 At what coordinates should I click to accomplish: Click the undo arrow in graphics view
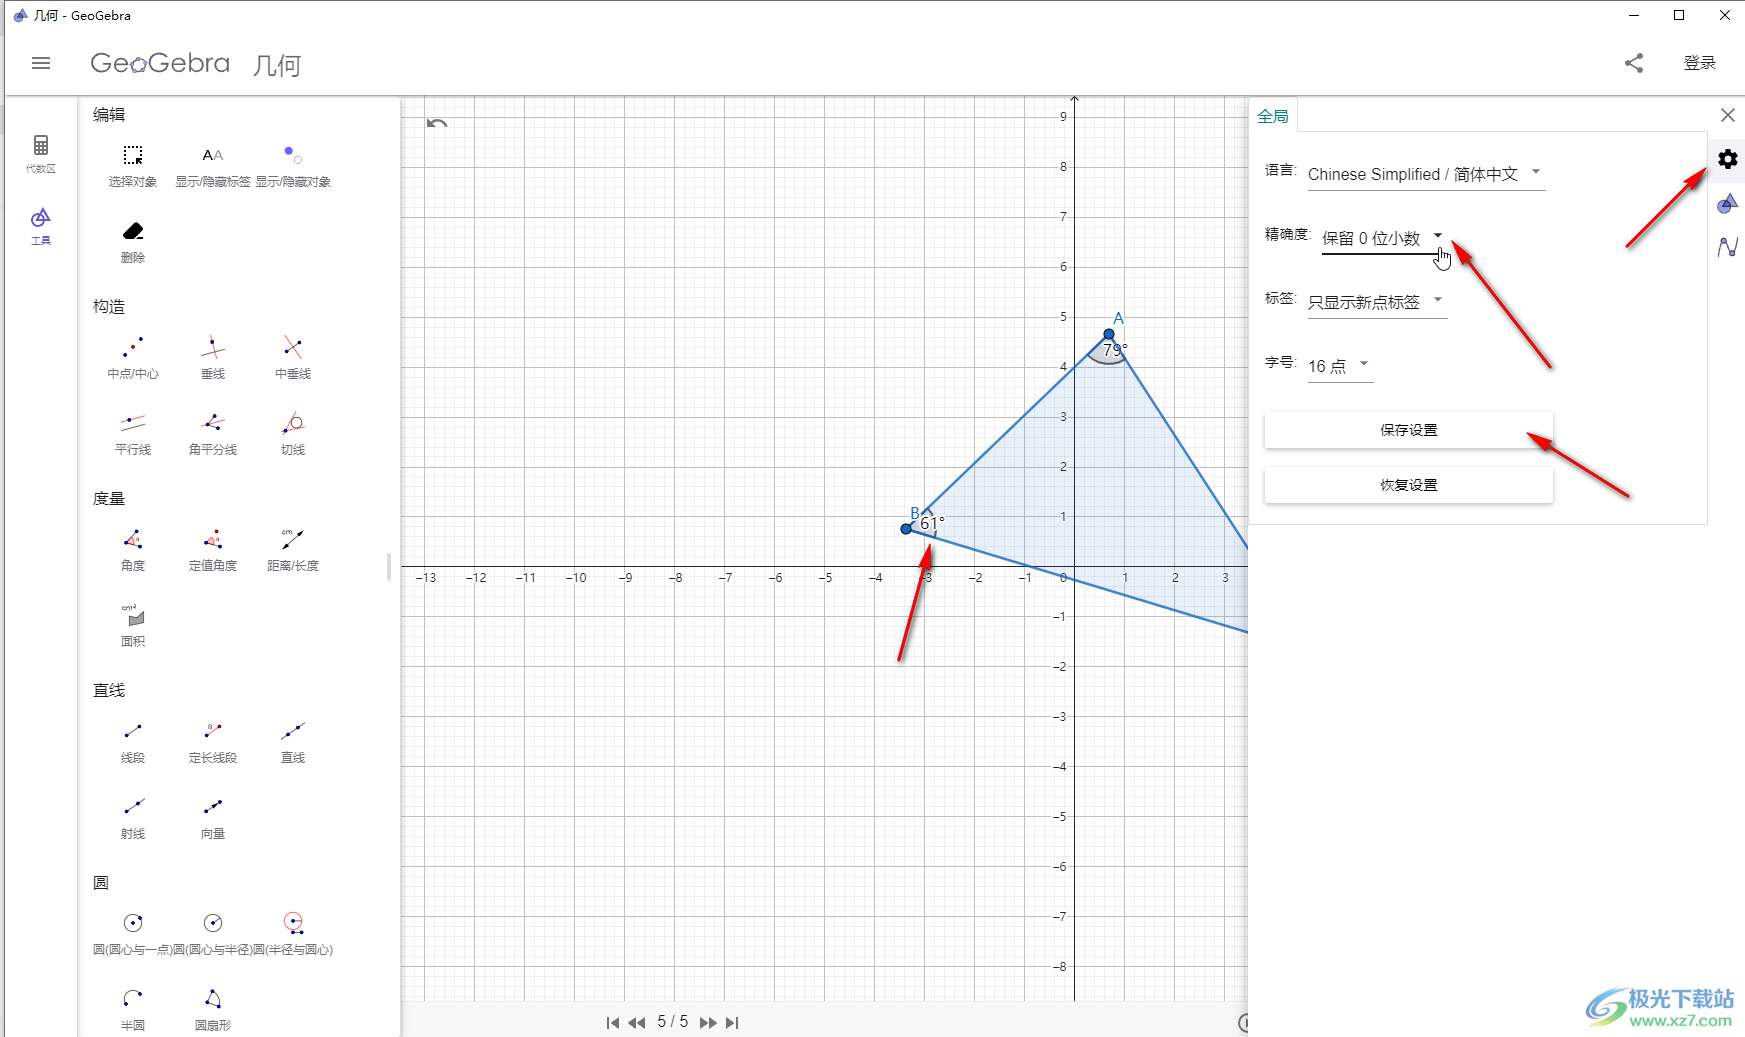pyautogui.click(x=437, y=123)
